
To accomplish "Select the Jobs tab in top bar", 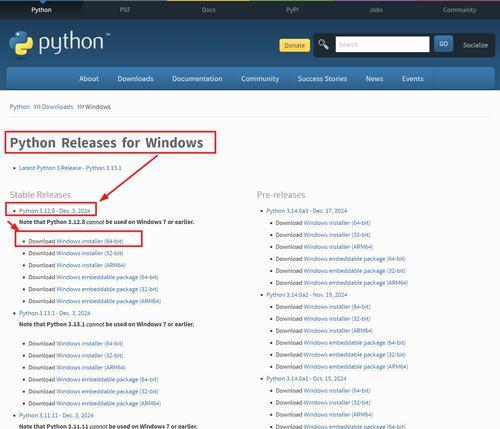I will [x=376, y=10].
